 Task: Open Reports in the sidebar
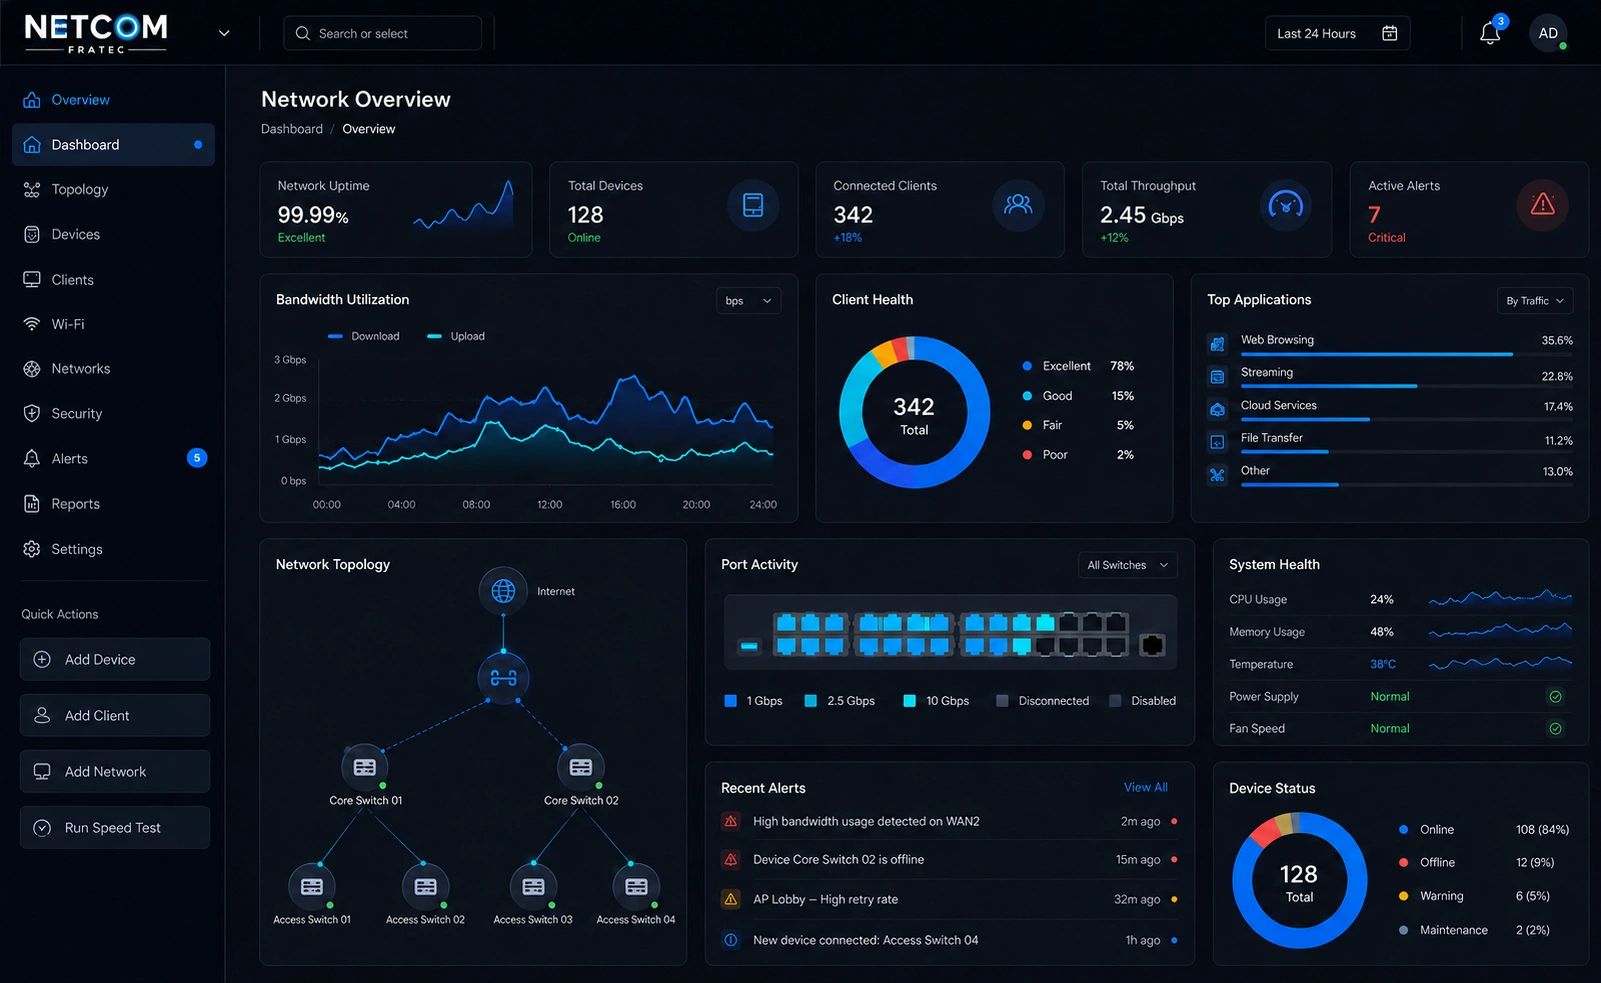pos(113,504)
